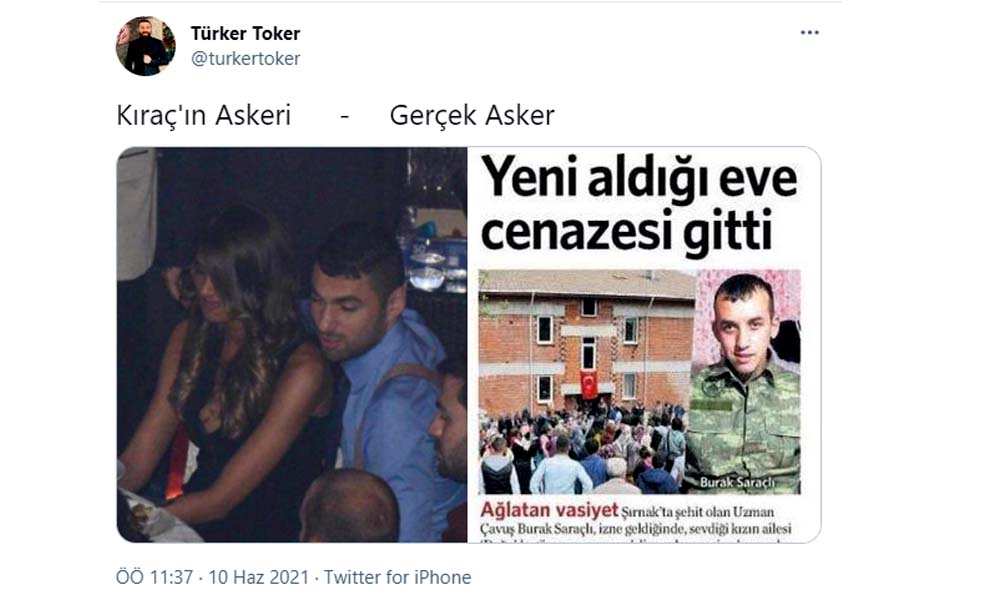Screen dimensions: 1000x600
Task: Click the display name Türker Toker
Action: [x=245, y=33]
